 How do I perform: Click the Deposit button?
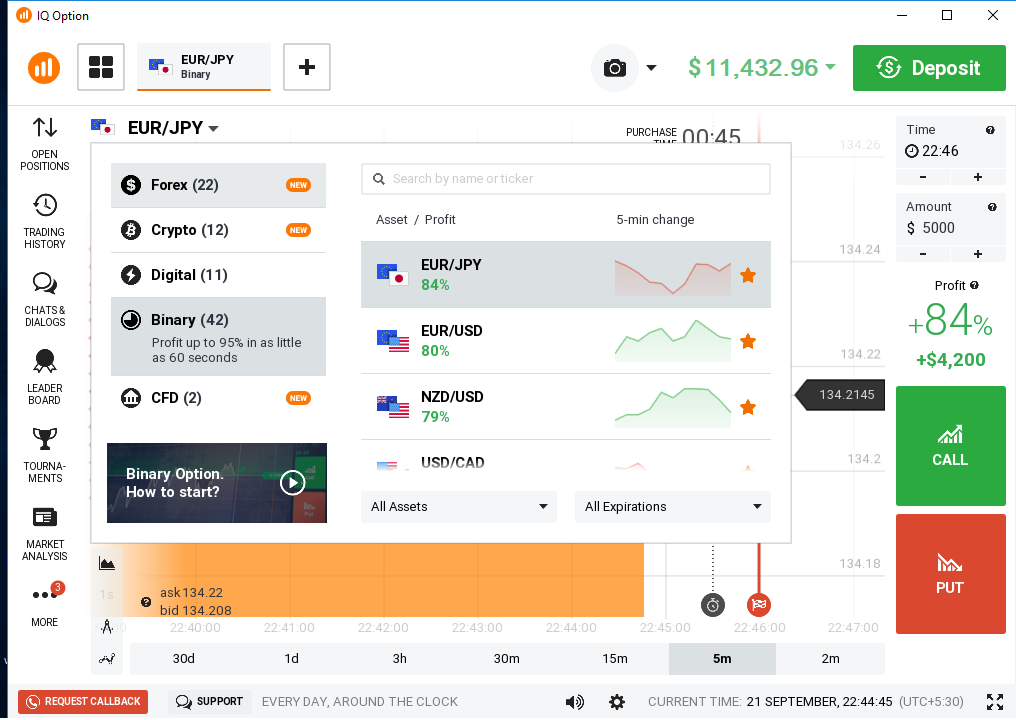coord(928,68)
